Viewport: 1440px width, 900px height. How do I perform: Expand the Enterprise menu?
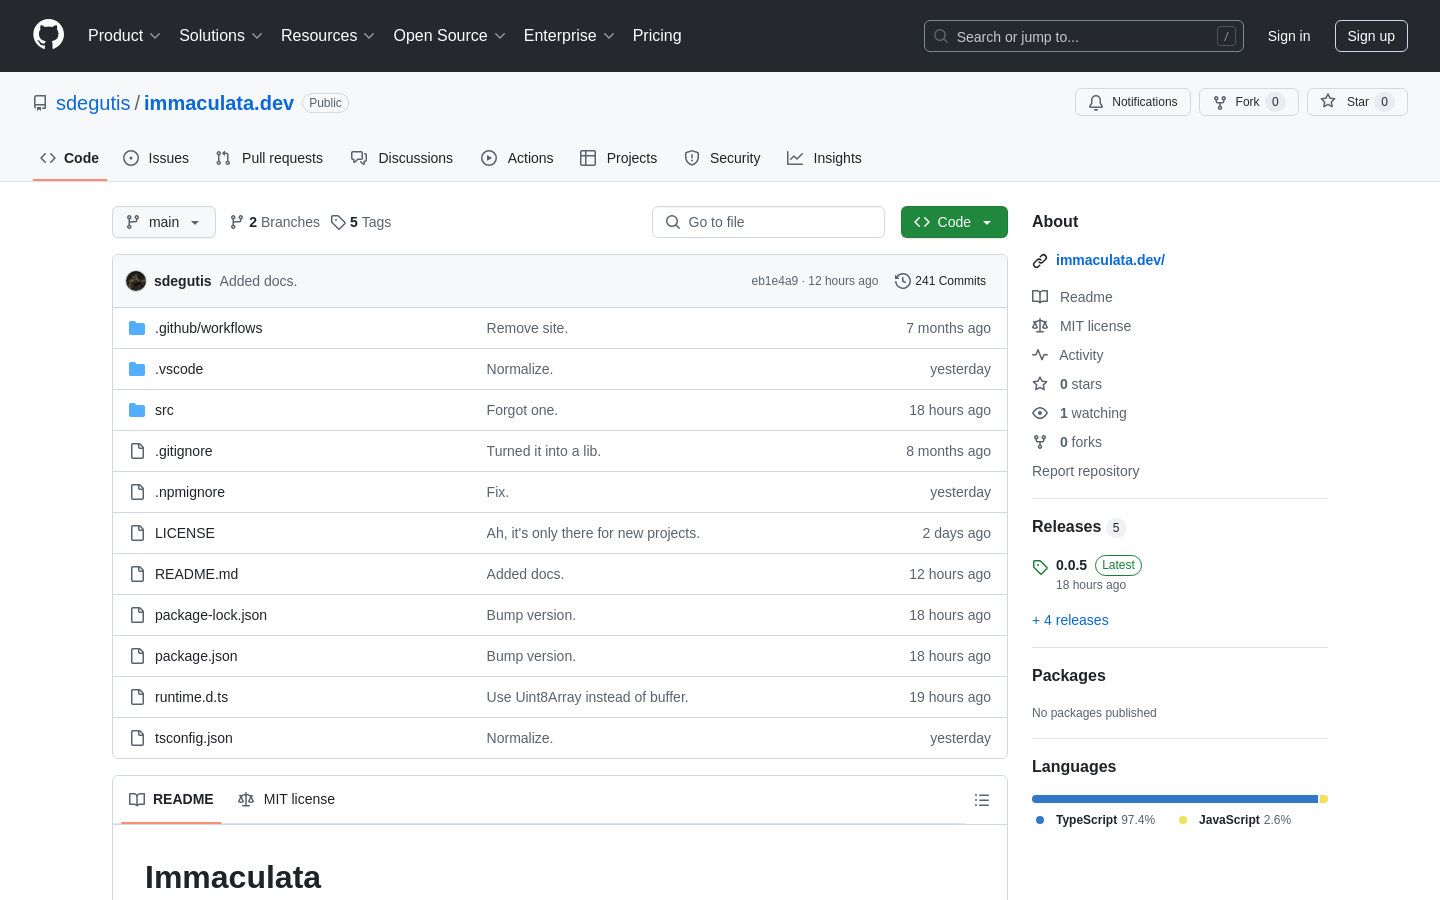pyautogui.click(x=569, y=36)
